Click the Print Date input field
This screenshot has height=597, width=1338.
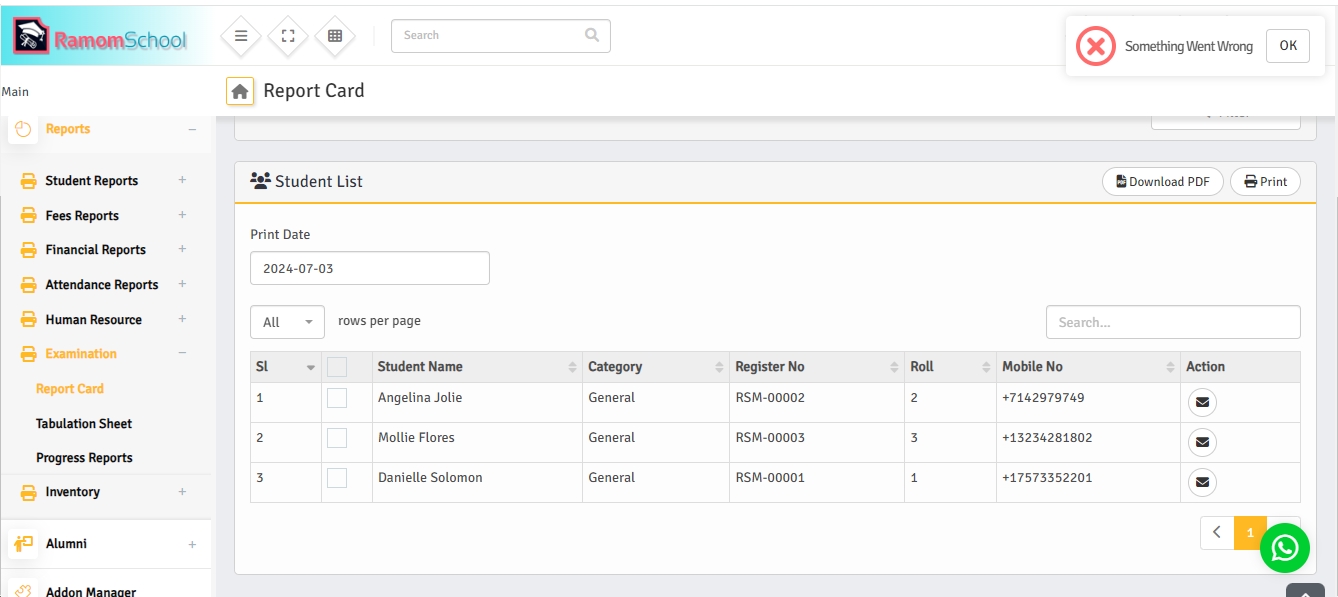point(370,268)
